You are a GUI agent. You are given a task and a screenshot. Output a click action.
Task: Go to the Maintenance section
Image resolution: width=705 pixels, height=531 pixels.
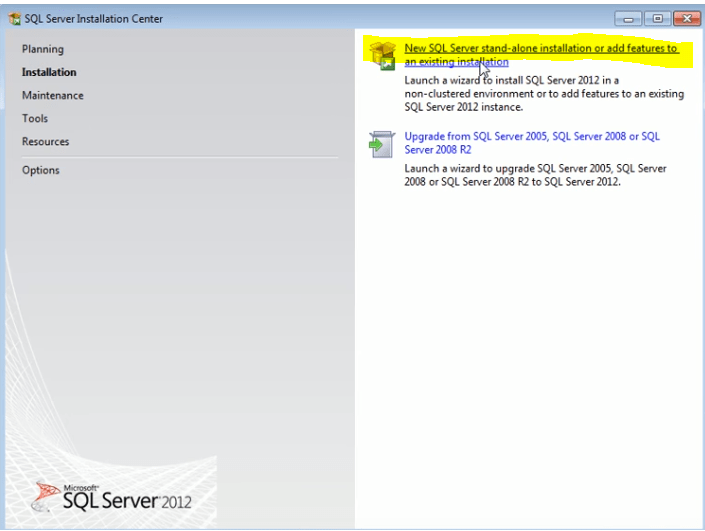(x=53, y=95)
